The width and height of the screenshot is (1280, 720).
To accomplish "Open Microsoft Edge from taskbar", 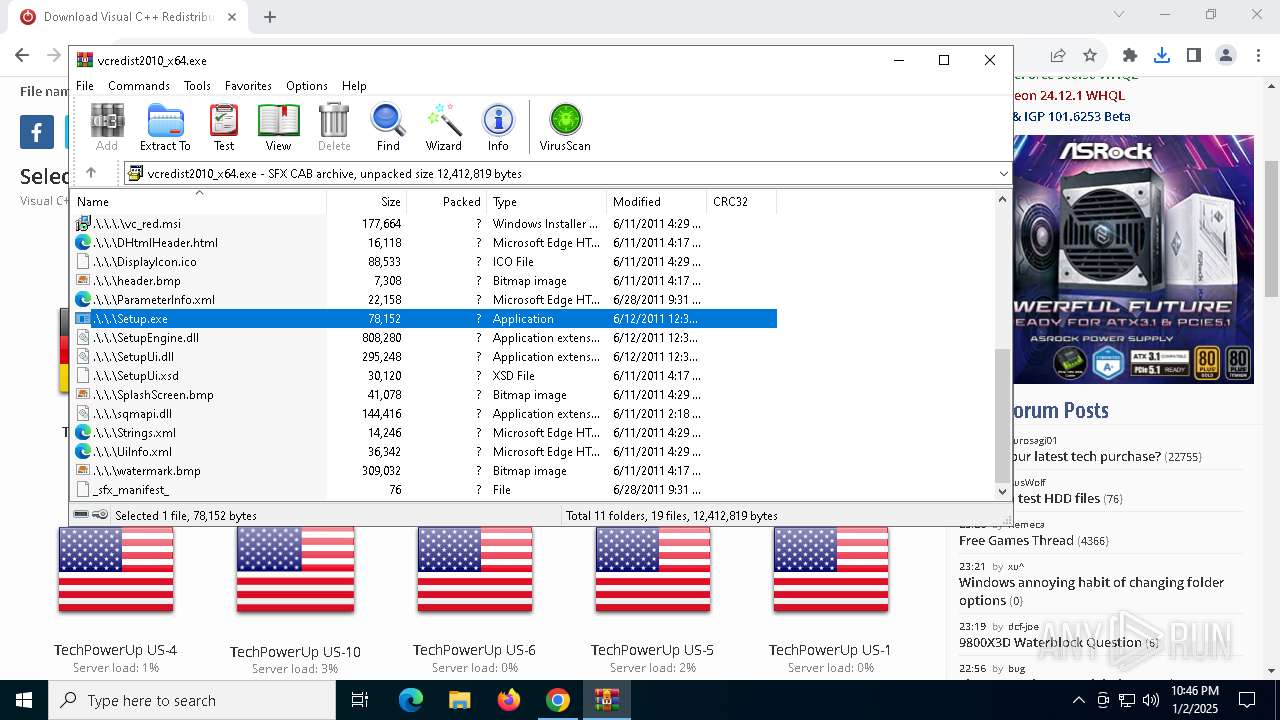I will pyautogui.click(x=411, y=700).
